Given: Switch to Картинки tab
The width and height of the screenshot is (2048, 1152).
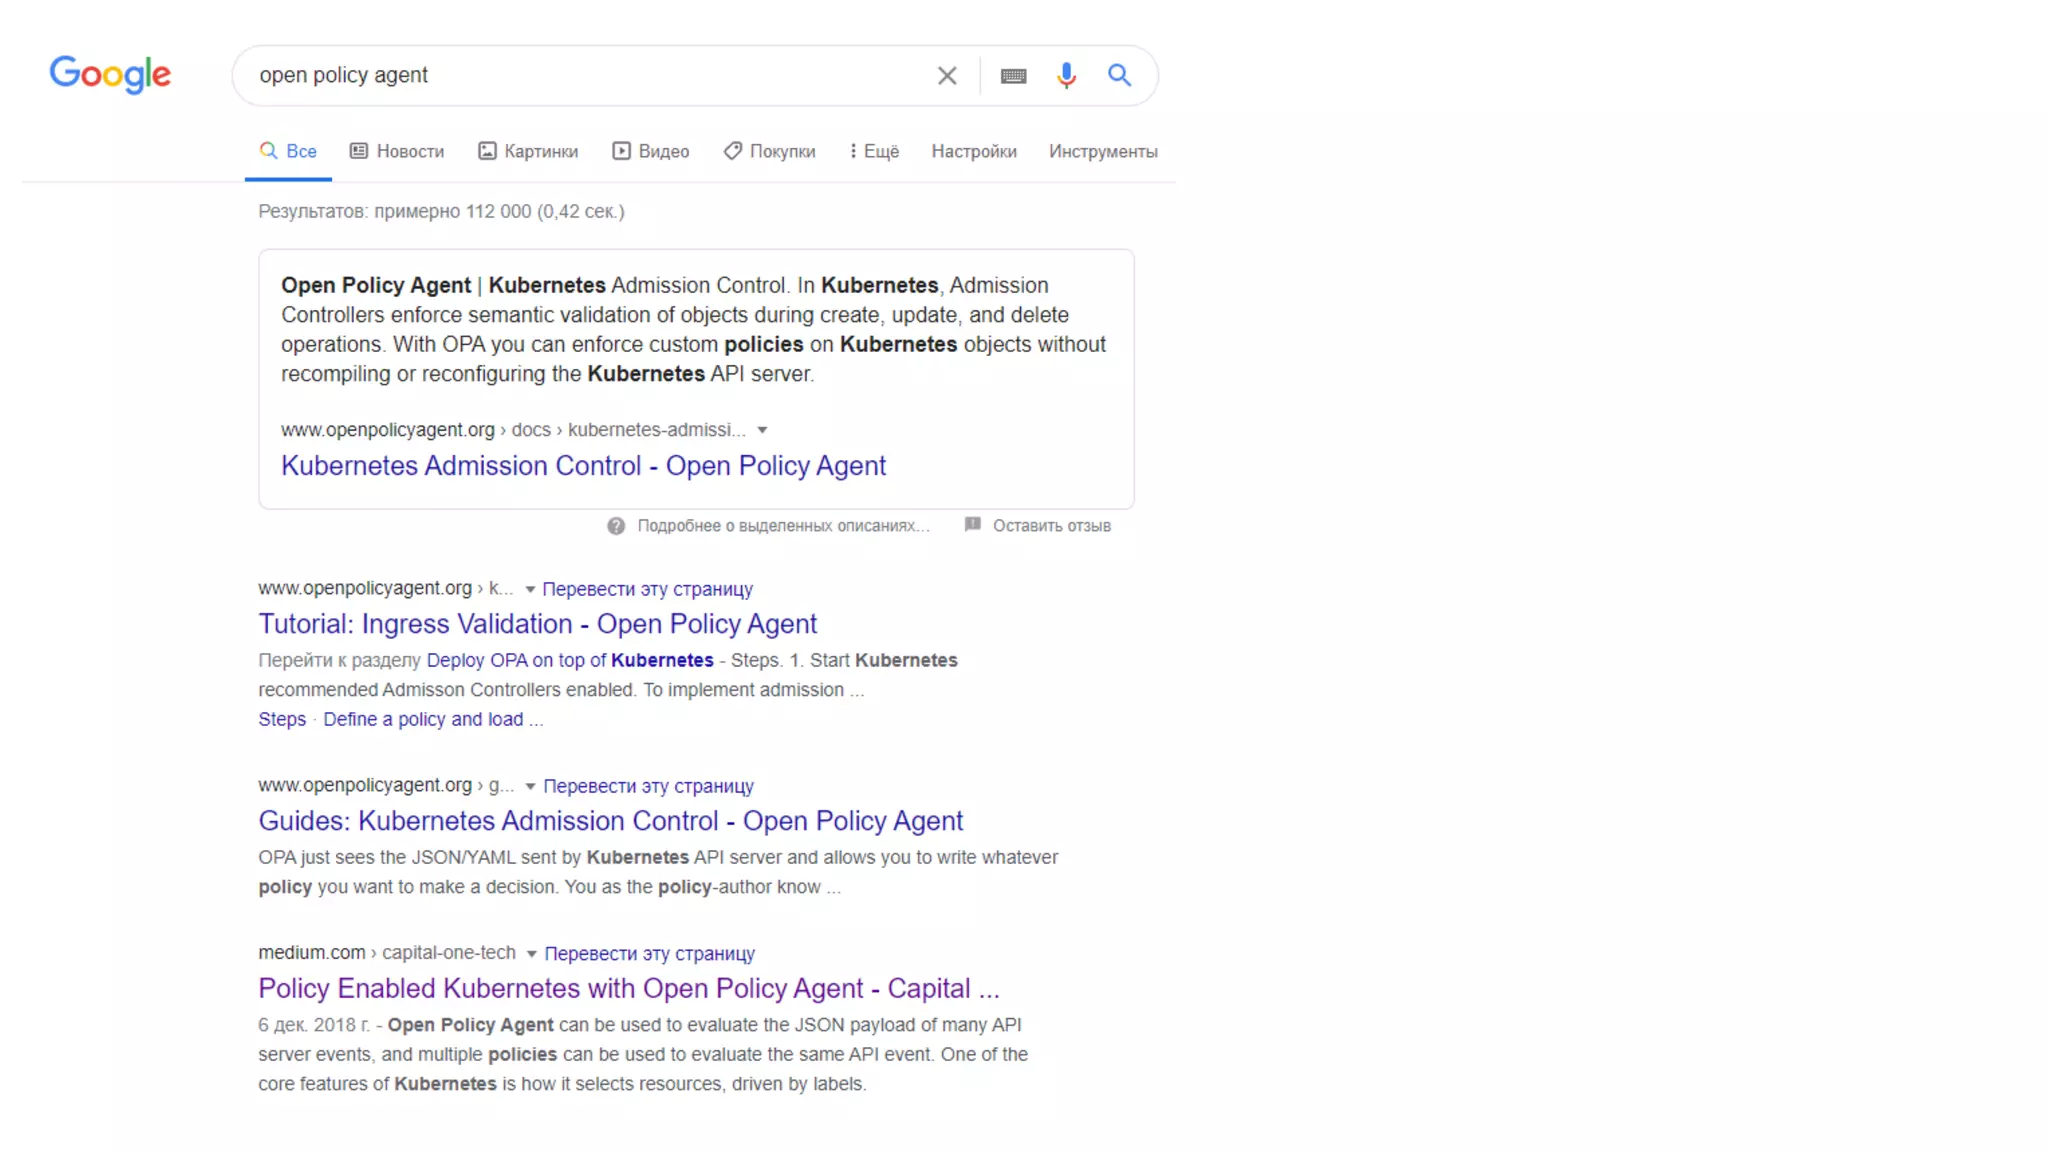Looking at the screenshot, I should (528, 151).
